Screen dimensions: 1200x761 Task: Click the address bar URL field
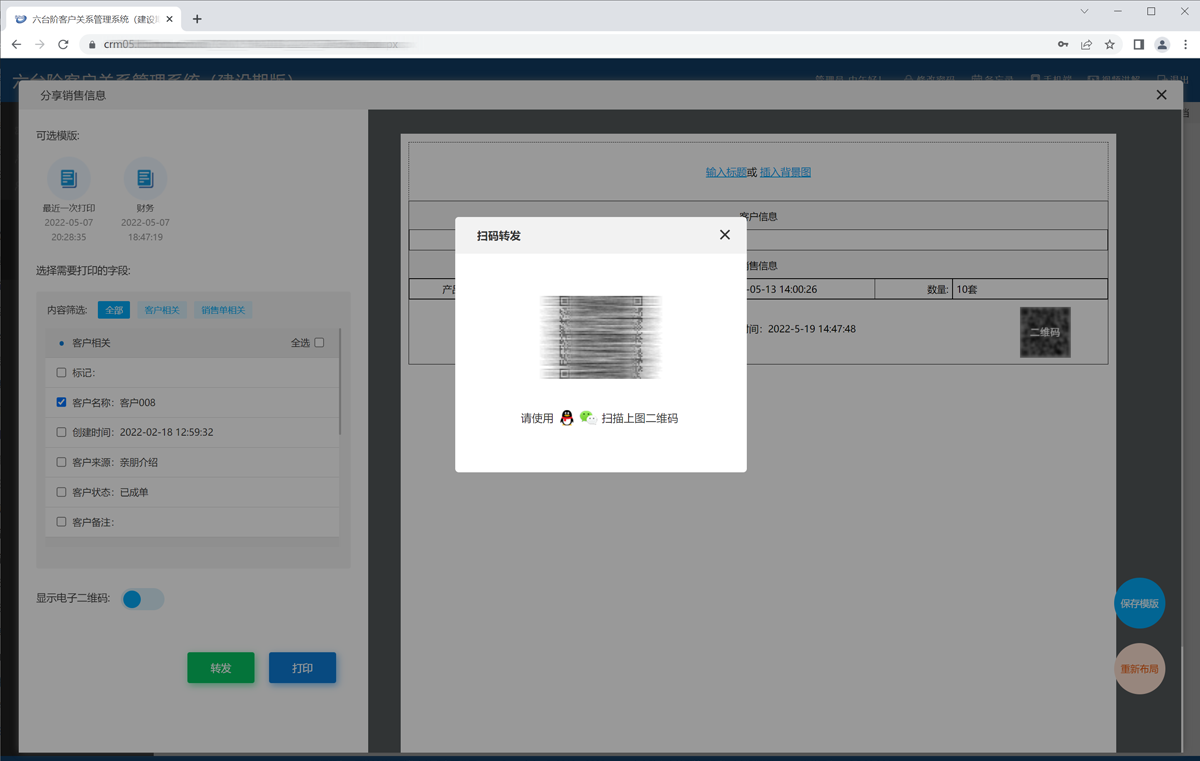click(565, 45)
